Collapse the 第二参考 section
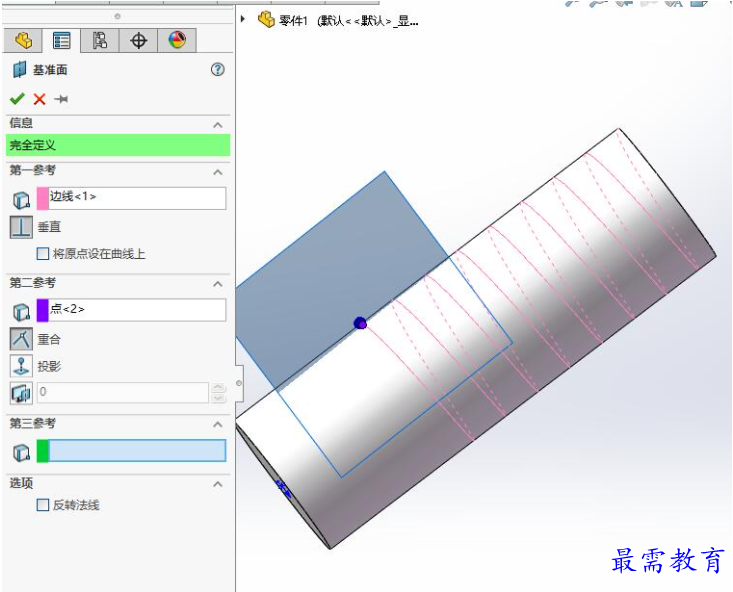This screenshot has height=592, width=733. 218,284
